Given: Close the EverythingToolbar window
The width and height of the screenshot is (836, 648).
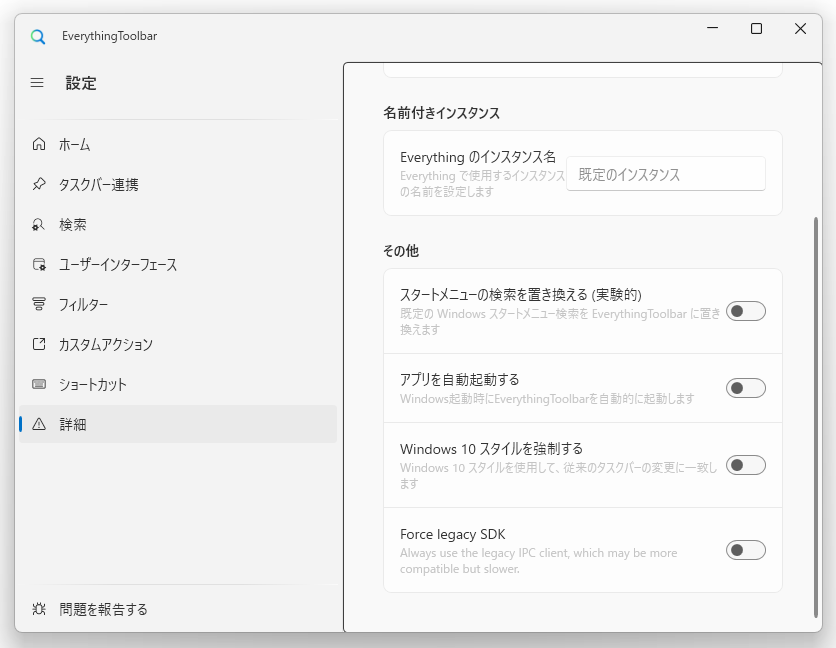Looking at the screenshot, I should [x=800, y=28].
